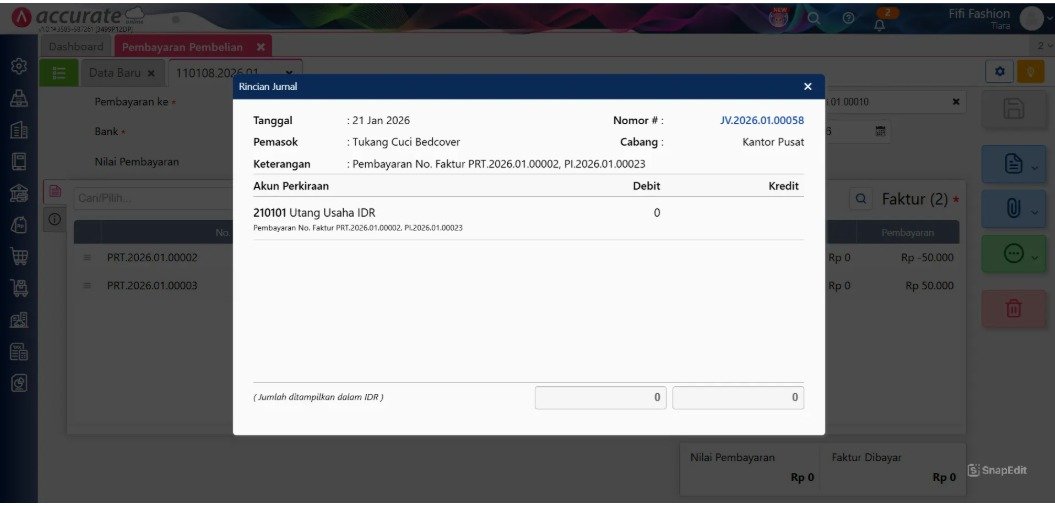Click the kredit total field in dialog

coord(738,398)
